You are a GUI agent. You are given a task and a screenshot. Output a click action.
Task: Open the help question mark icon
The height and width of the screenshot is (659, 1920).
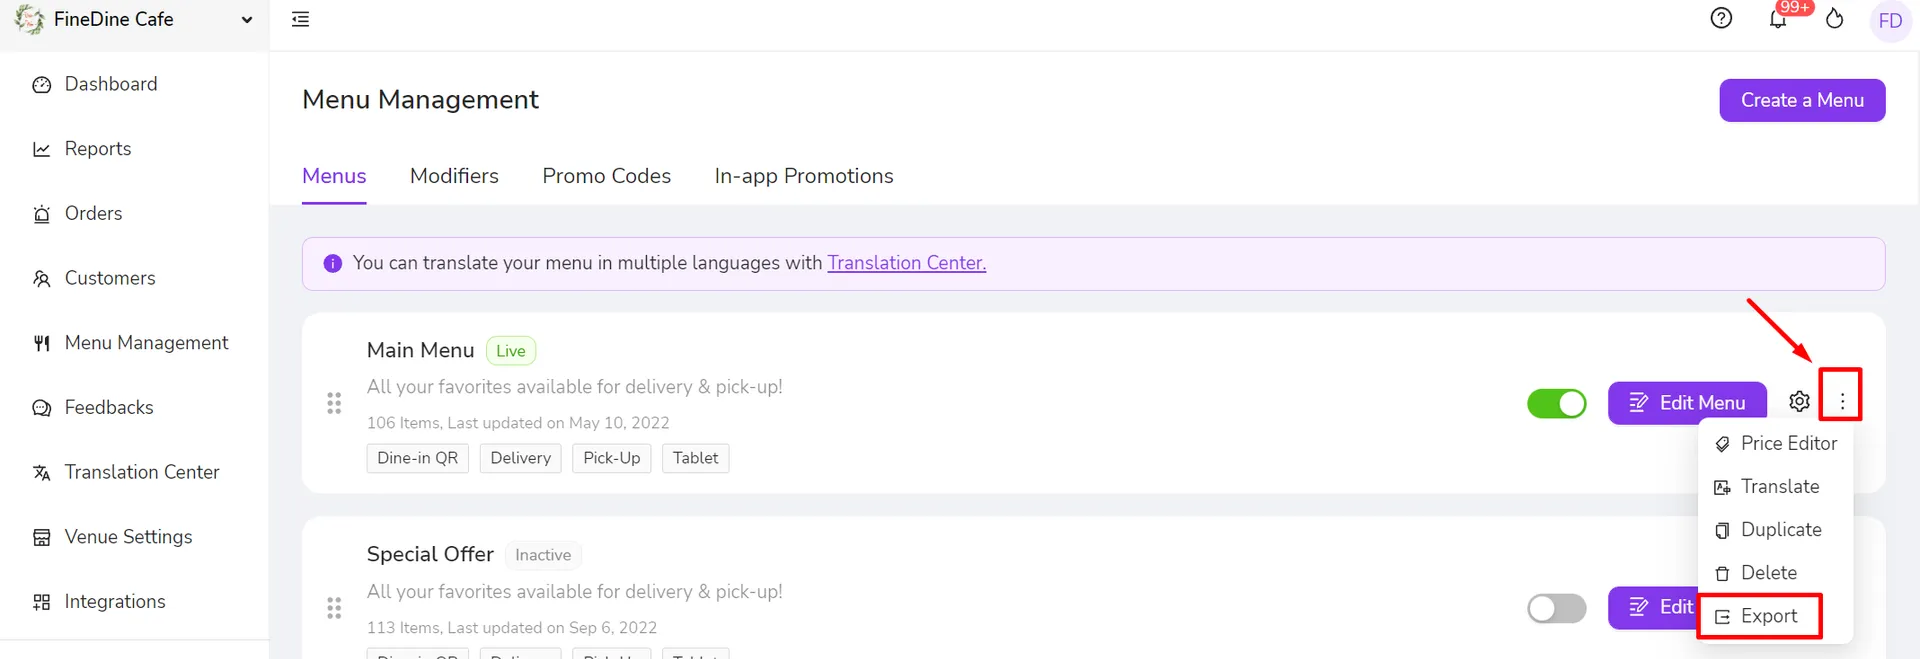[1721, 18]
